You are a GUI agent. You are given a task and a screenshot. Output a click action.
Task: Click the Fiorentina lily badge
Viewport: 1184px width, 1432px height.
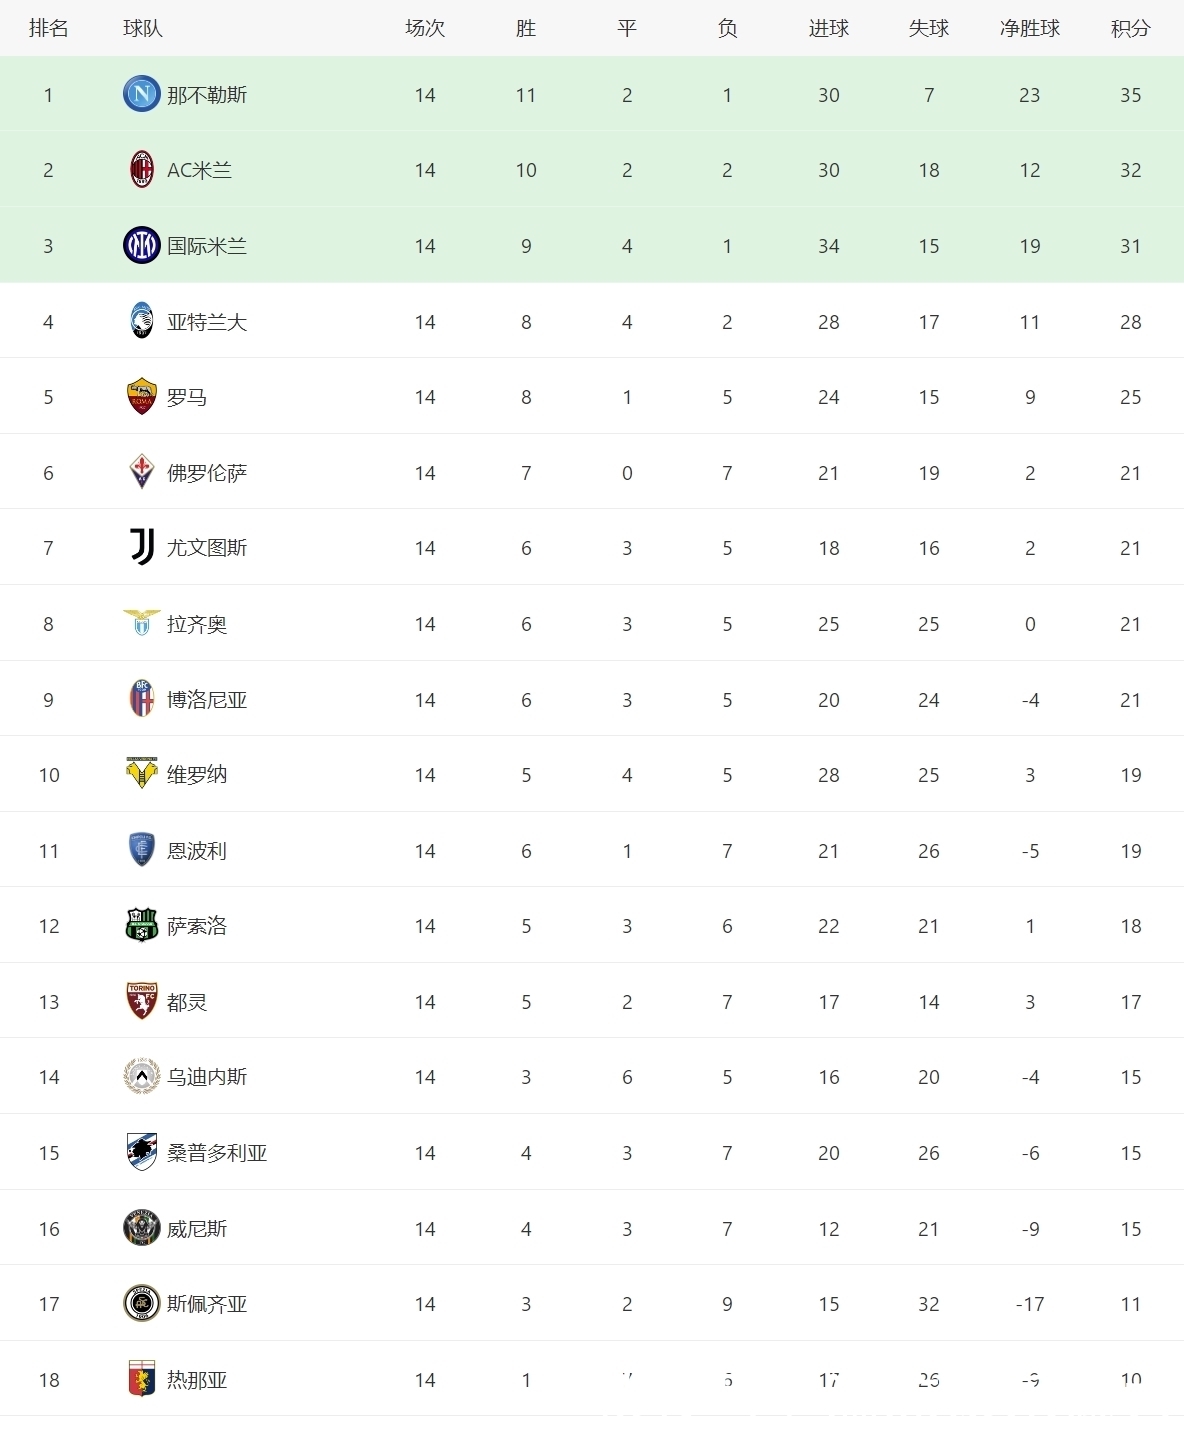tap(142, 472)
